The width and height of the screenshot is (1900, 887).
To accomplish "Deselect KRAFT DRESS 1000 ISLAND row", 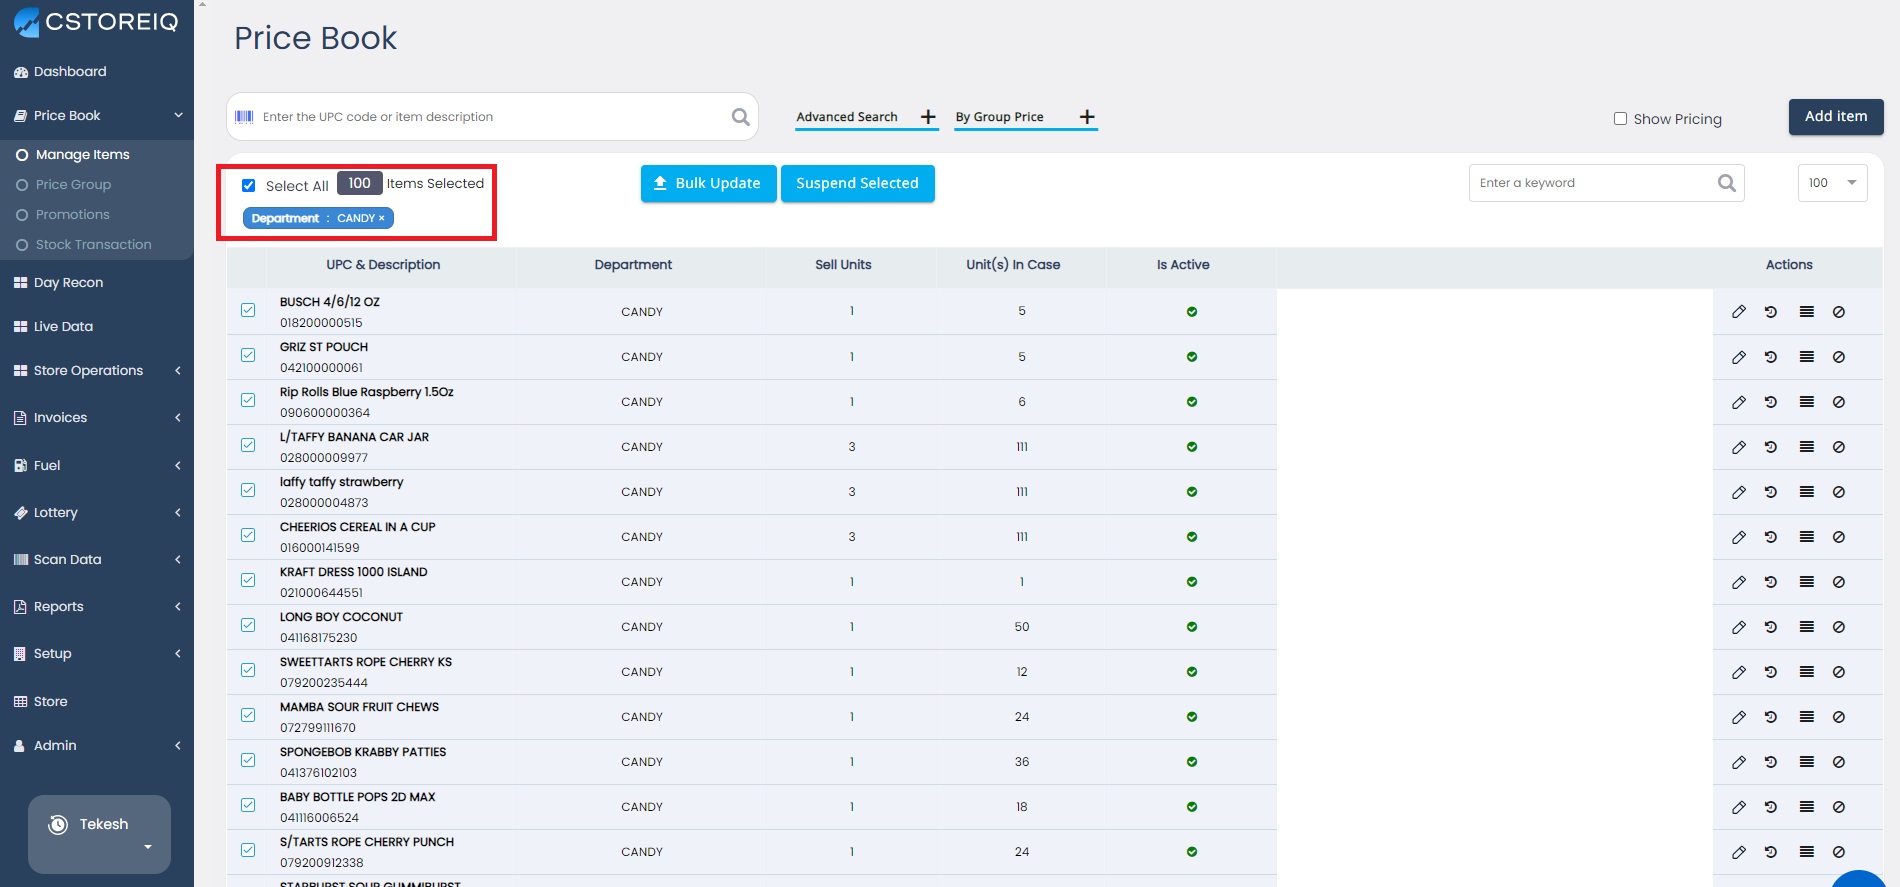I will point(248,580).
